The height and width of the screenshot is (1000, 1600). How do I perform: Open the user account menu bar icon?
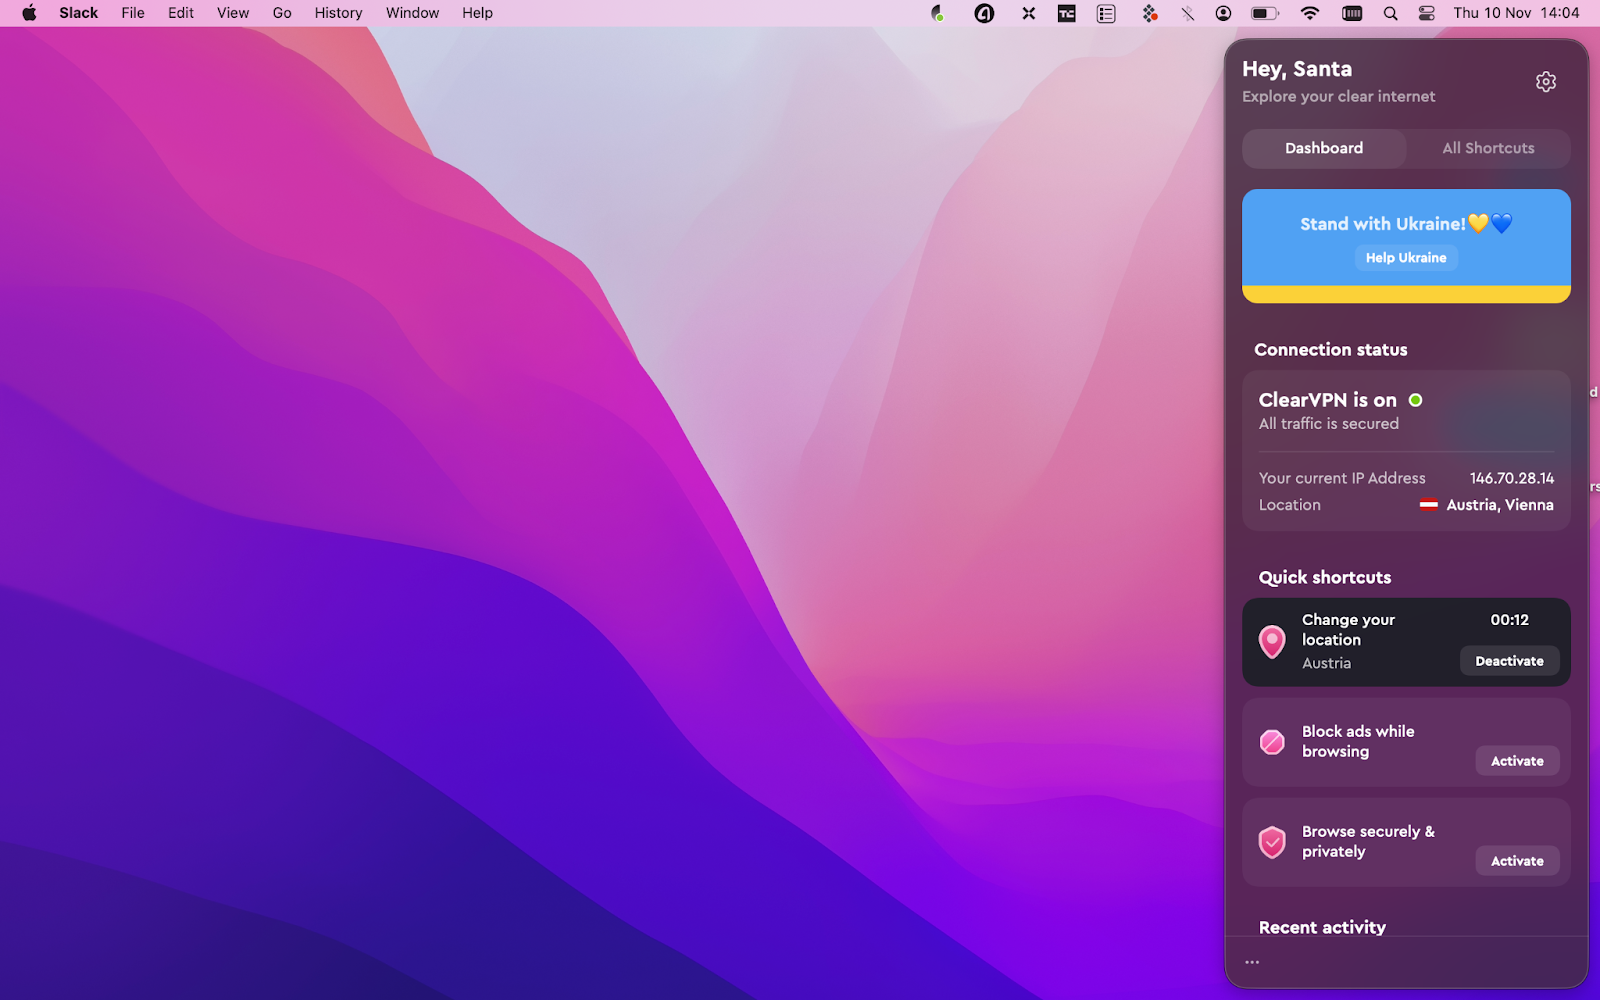(x=1223, y=13)
